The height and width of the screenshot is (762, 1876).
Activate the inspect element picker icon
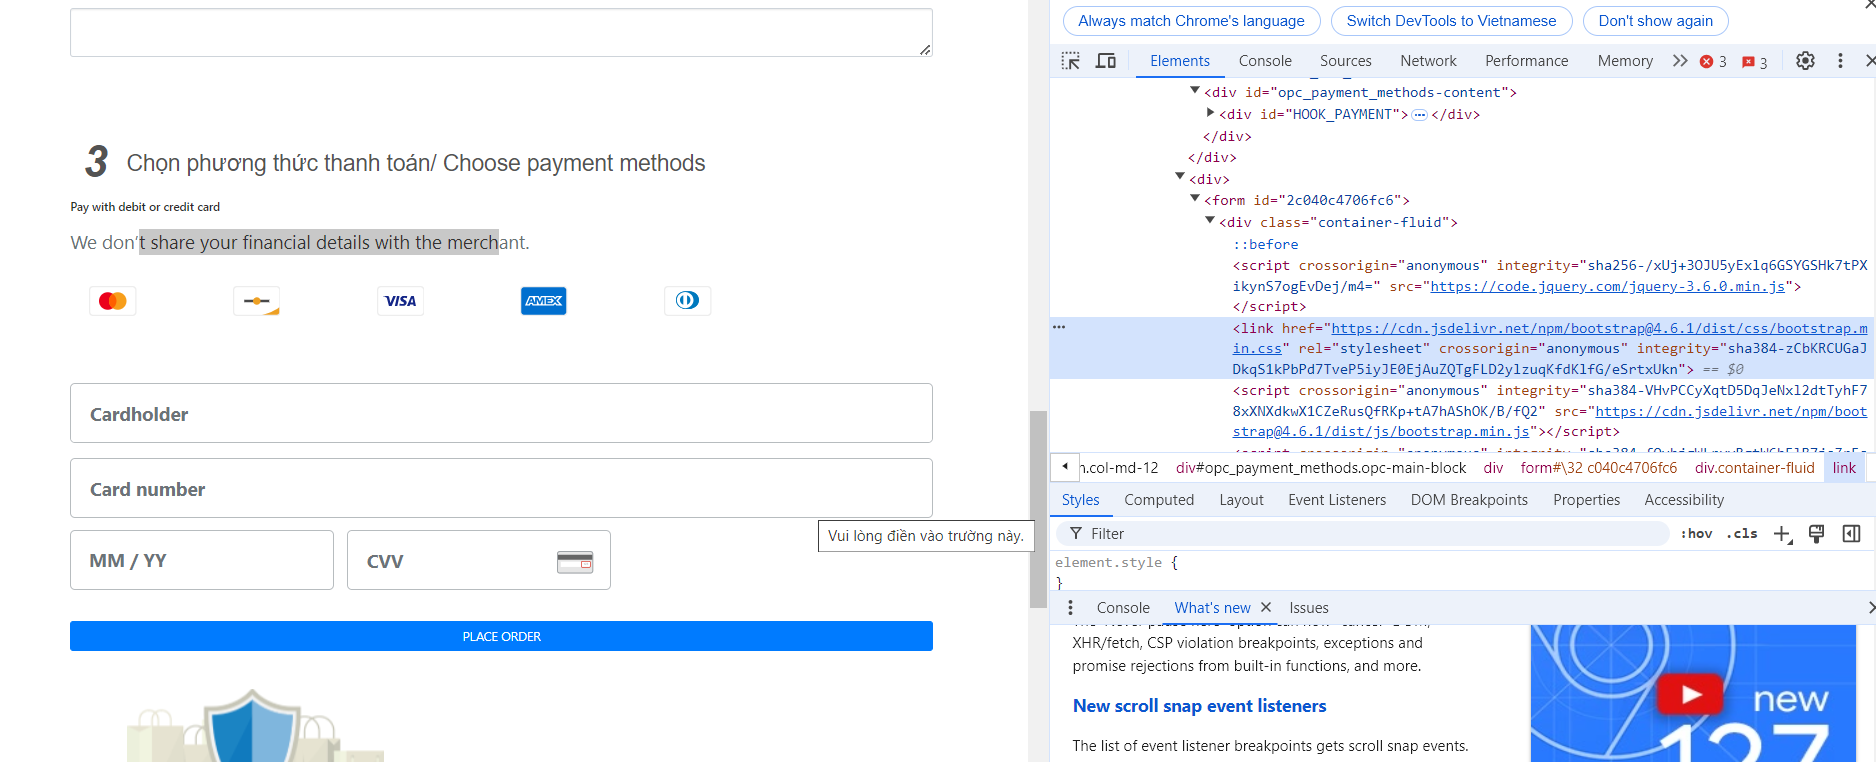click(1070, 61)
